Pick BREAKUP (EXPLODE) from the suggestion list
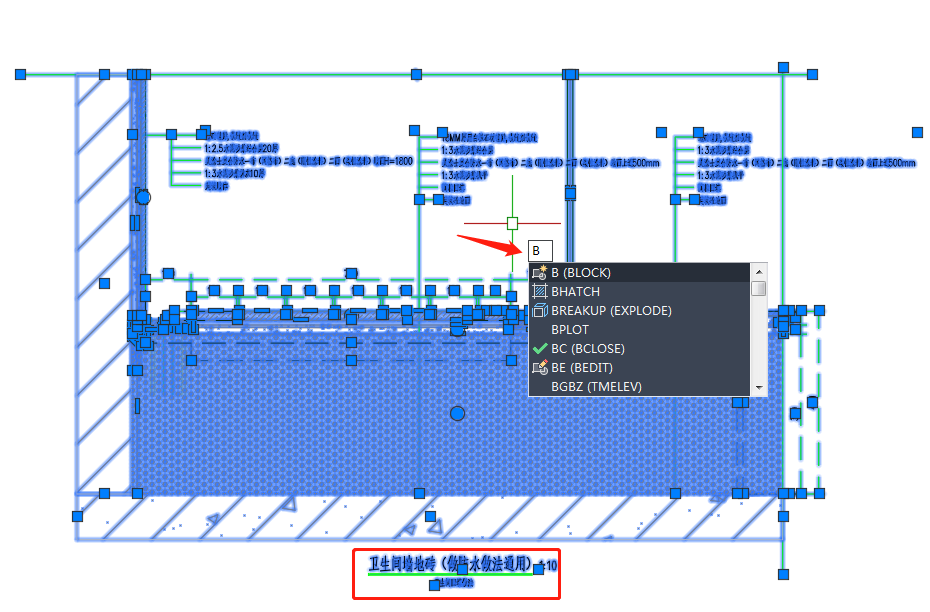This screenshot has width=930, height=612. click(639, 311)
